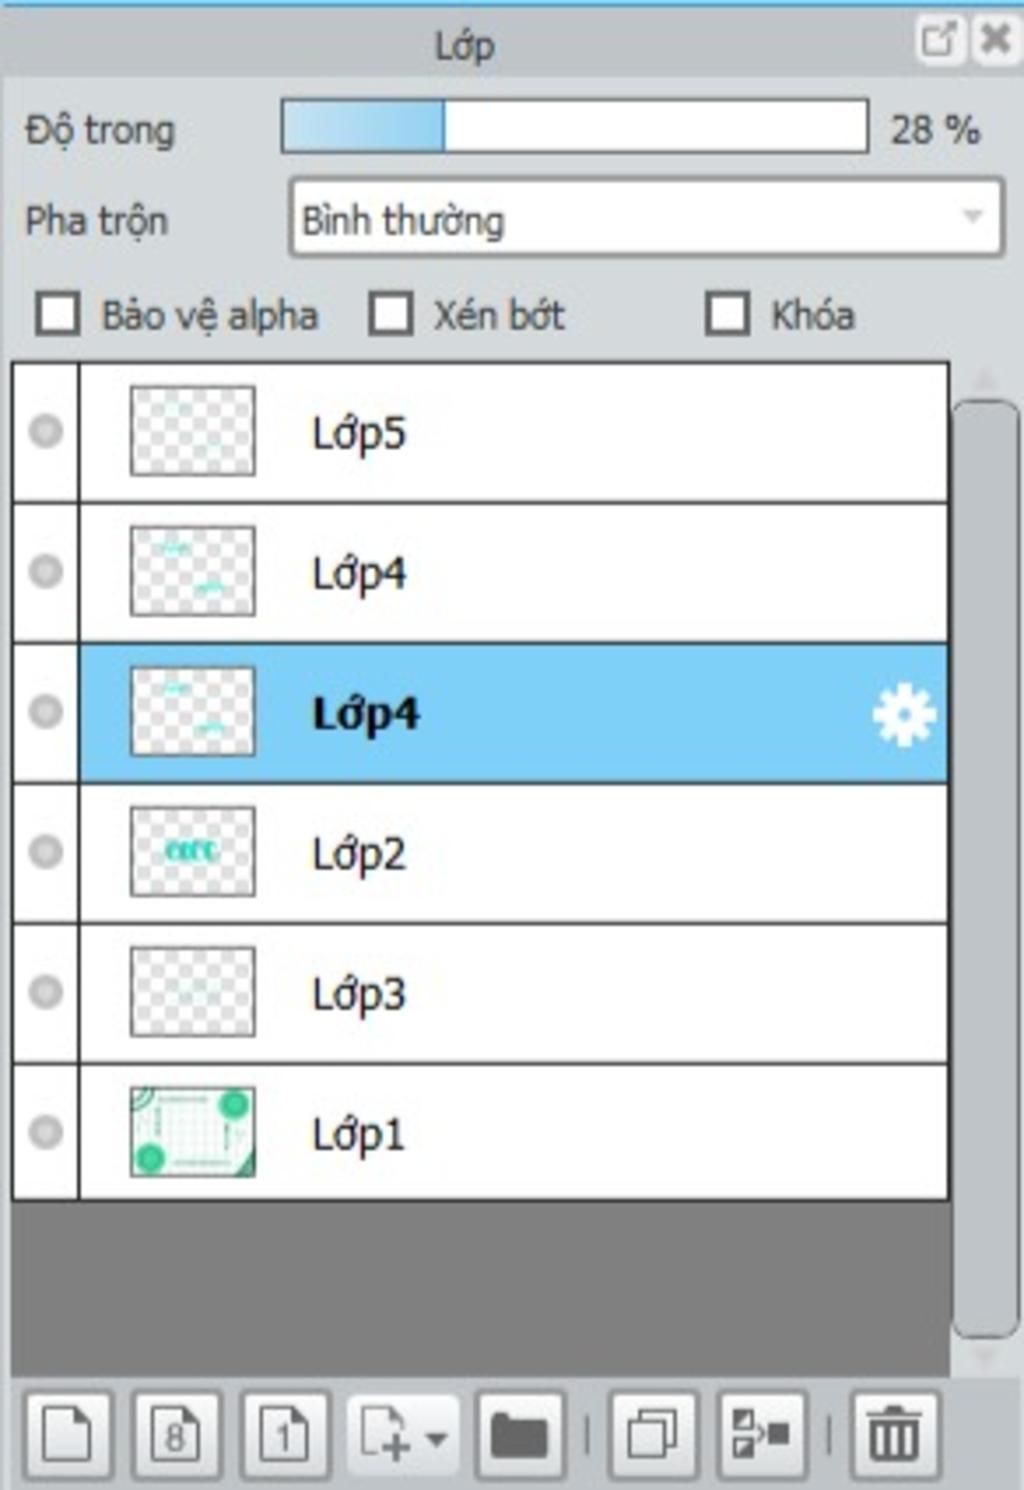Enable the Xén bớt checkbox

pos(391,314)
